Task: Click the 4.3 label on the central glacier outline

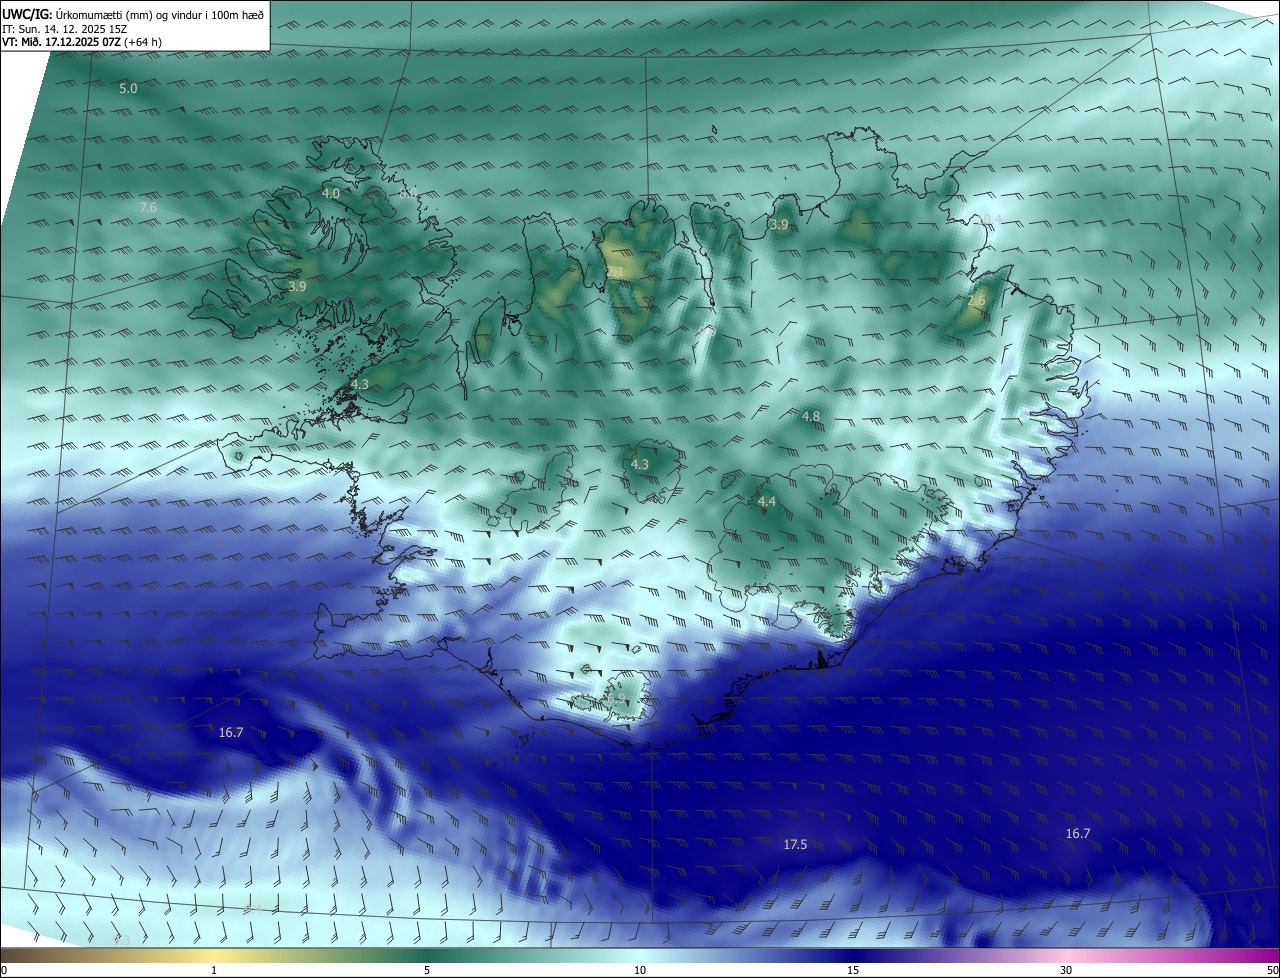Action: [640, 464]
